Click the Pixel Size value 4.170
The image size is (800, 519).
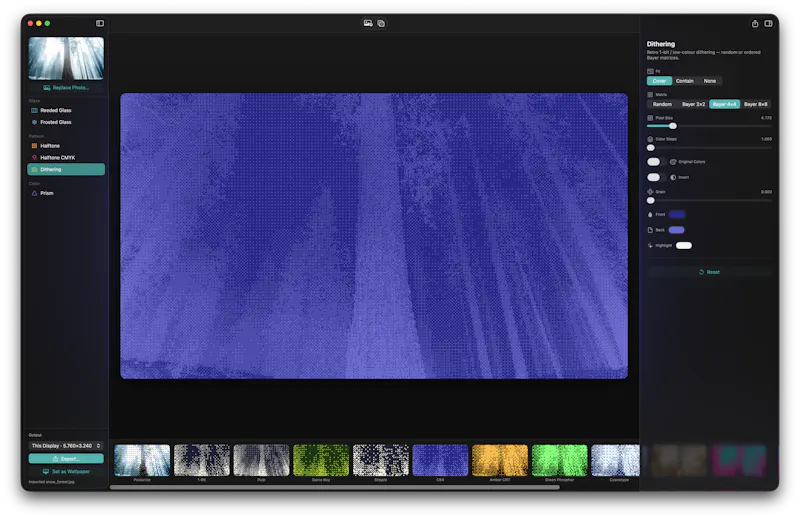[x=766, y=118]
